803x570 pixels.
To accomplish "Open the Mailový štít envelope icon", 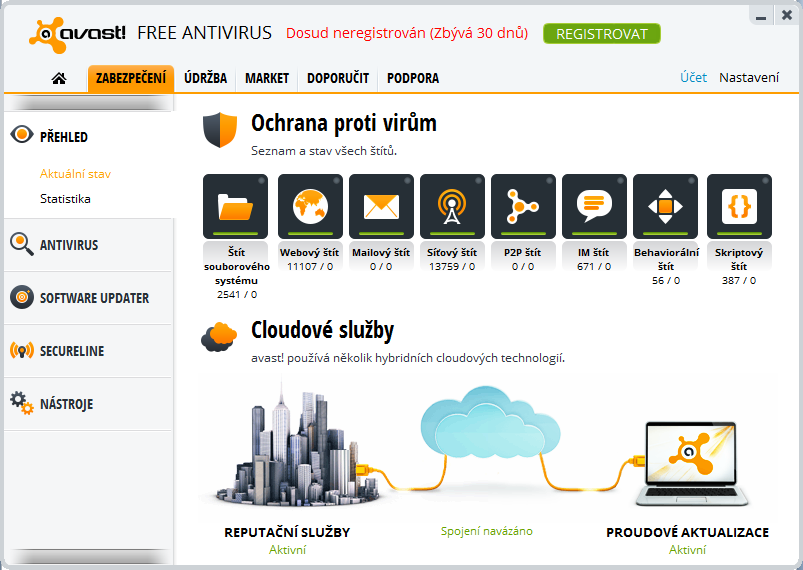I will (381, 206).
